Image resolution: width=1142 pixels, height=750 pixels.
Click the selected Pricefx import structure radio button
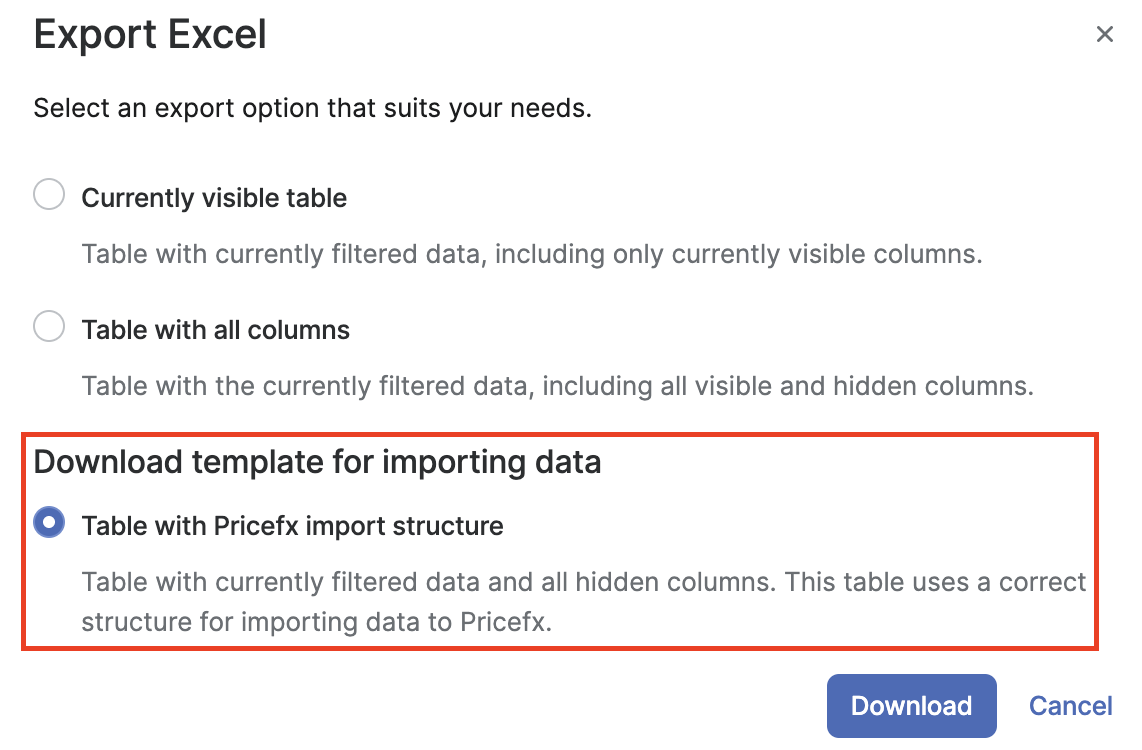tap(49, 523)
